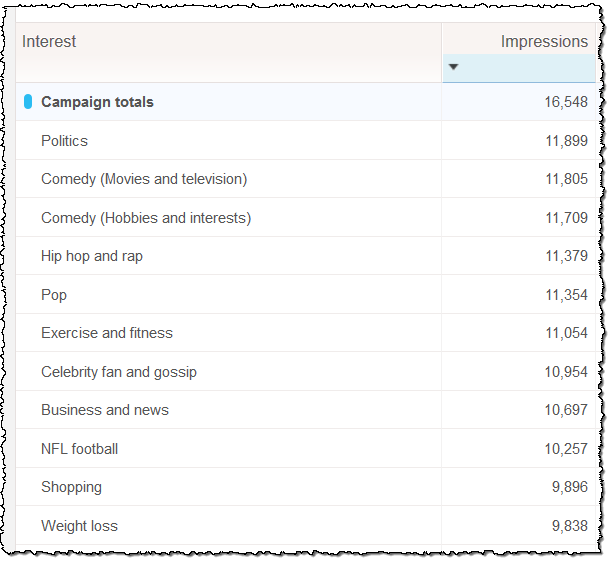The height and width of the screenshot is (565, 612).
Task: Click Comedy (Hobbies and interests) row
Action: [145, 218]
